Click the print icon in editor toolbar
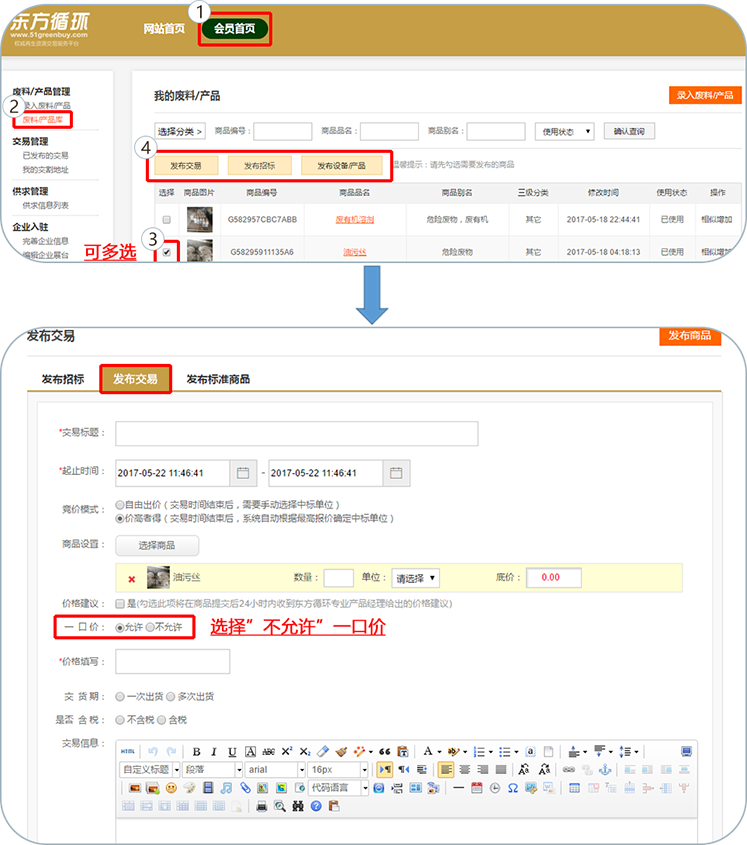Image resolution: width=747 pixels, height=845 pixels. (262, 805)
